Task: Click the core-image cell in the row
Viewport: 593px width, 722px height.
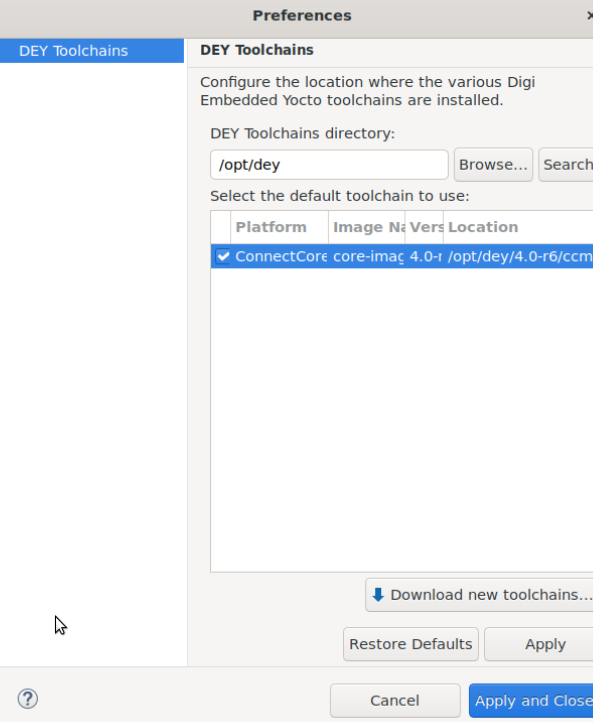Action: click(368, 256)
